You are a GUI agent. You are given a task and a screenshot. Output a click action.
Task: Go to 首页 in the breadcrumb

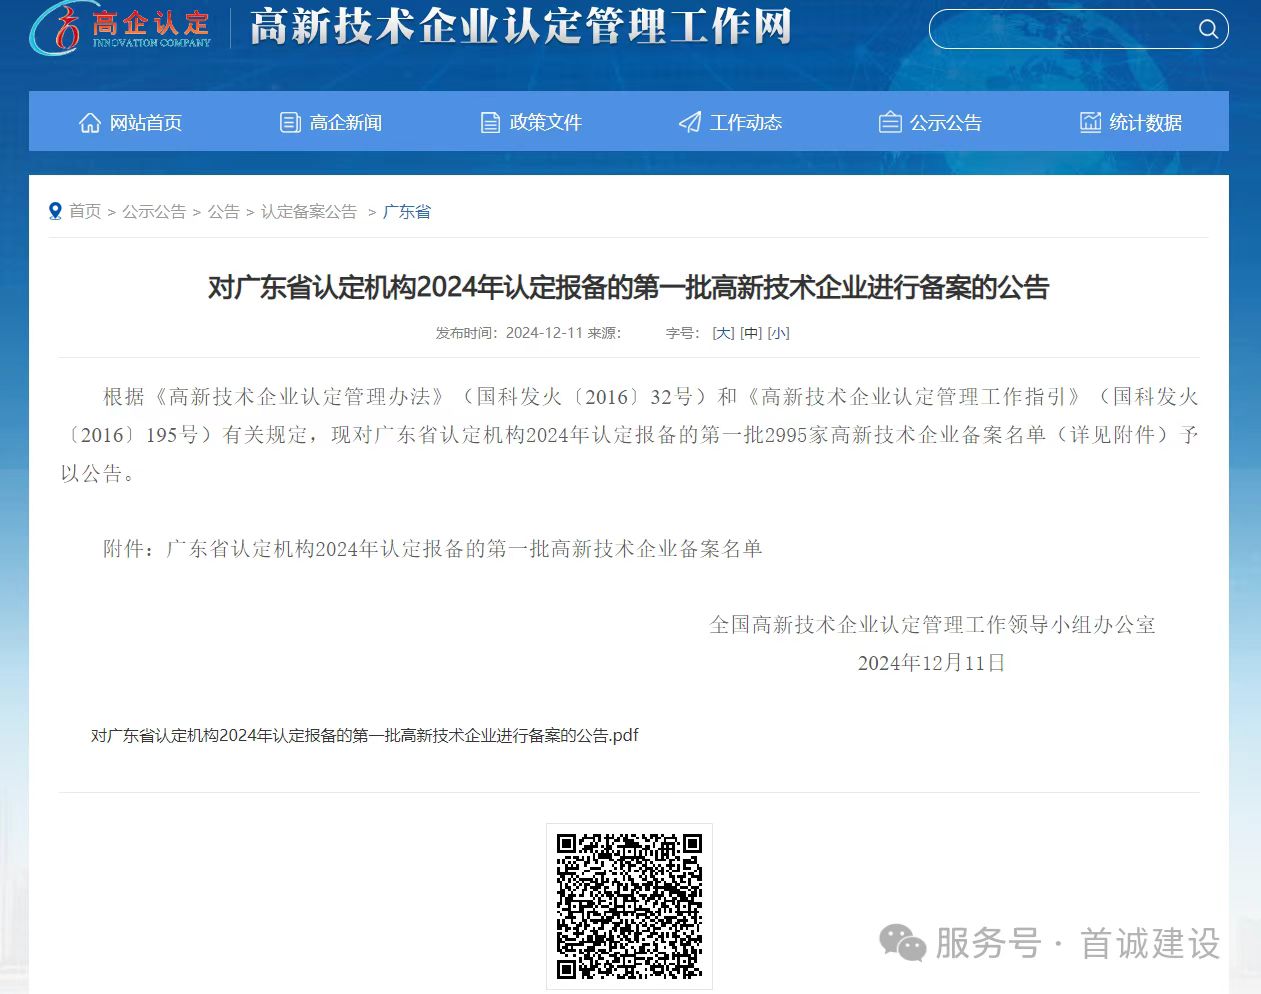pyautogui.click(x=85, y=212)
